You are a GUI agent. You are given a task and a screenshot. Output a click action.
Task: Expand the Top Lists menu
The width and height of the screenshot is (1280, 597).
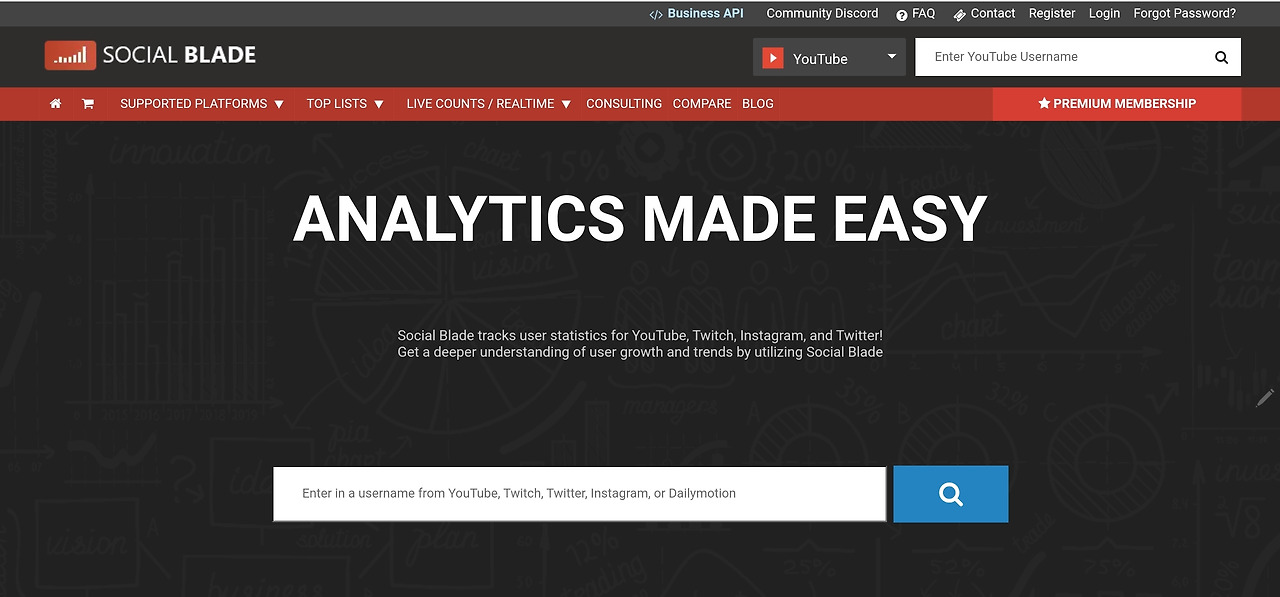pos(345,104)
